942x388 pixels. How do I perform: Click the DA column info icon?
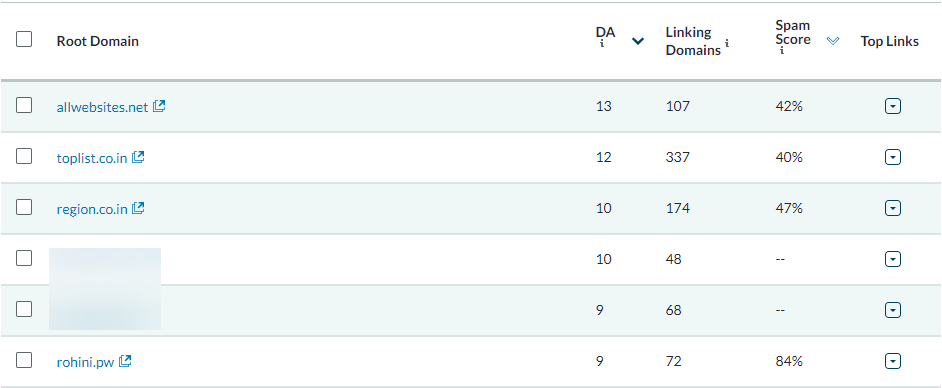pyautogui.click(x=602, y=45)
